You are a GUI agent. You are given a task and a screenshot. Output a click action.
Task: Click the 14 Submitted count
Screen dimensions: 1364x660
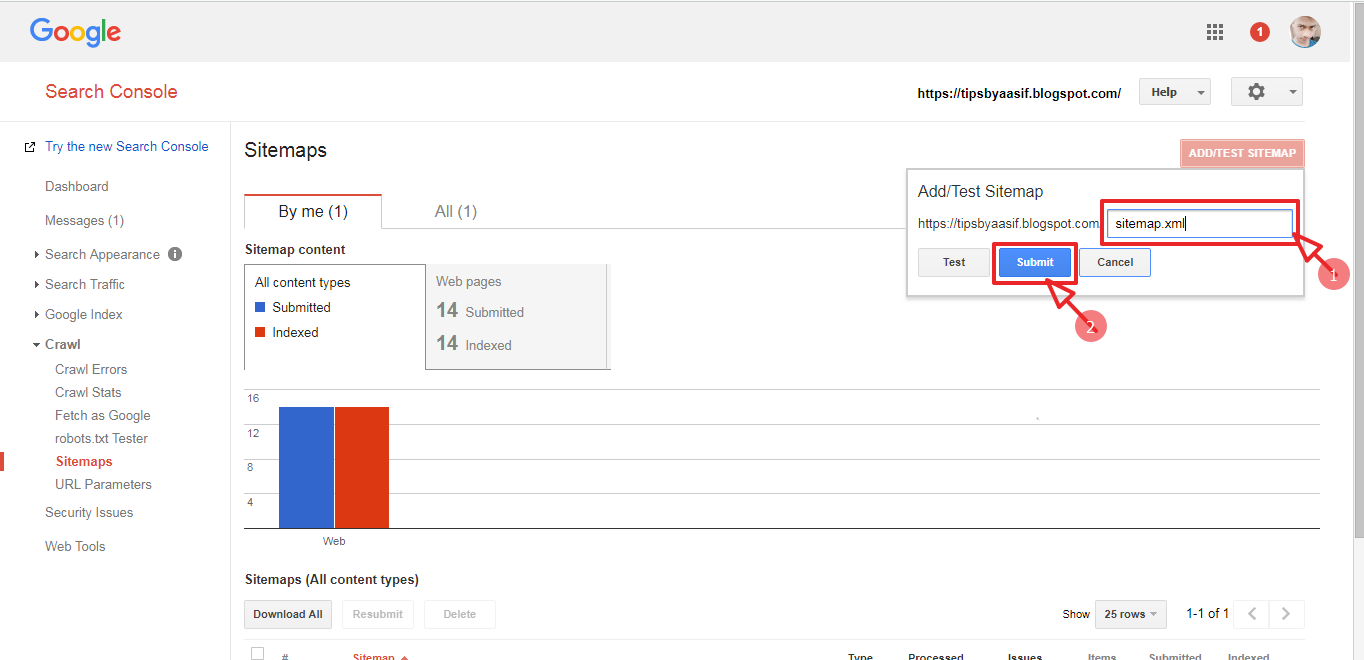480,311
